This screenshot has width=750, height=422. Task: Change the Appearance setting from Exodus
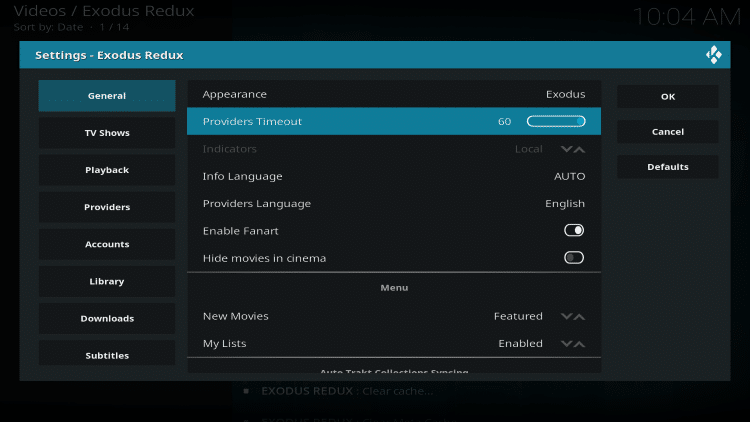(x=394, y=94)
